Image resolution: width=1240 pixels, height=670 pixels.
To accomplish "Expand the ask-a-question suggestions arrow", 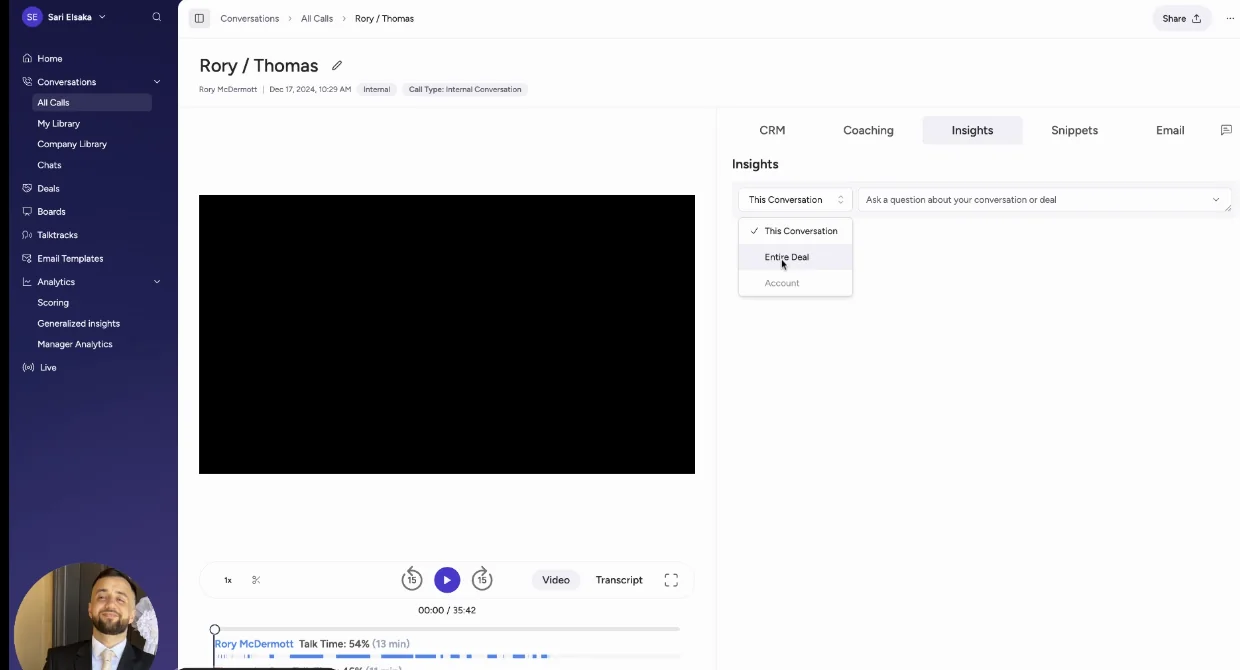I will (x=1216, y=200).
